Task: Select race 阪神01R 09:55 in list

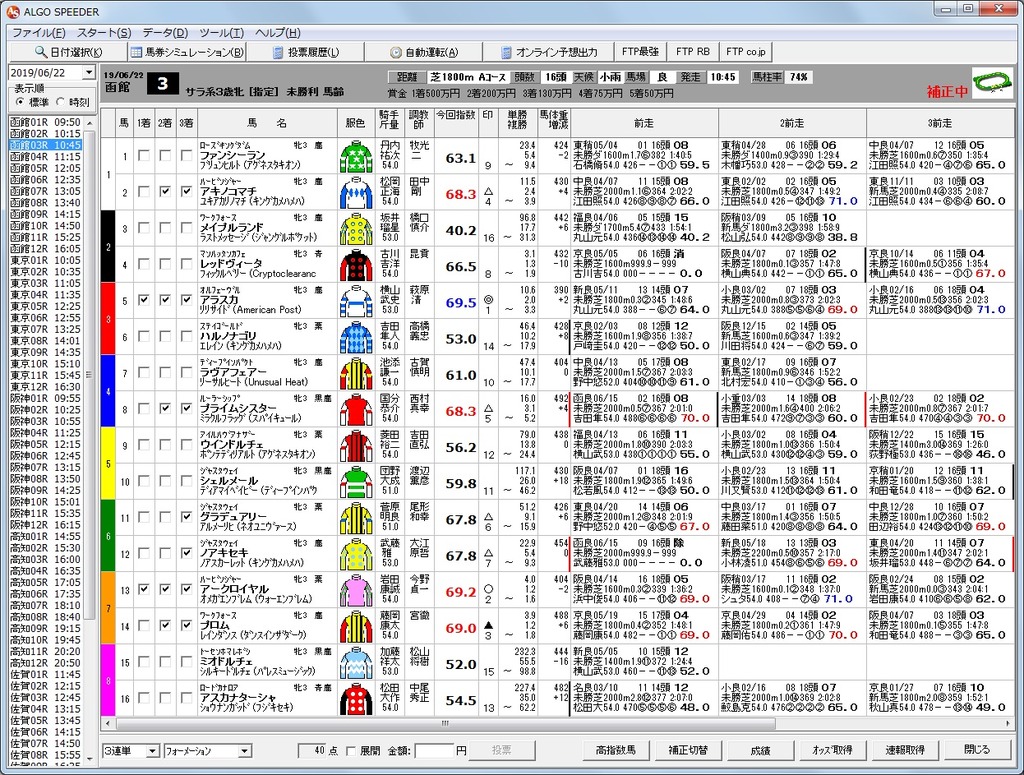Action: pos(46,398)
